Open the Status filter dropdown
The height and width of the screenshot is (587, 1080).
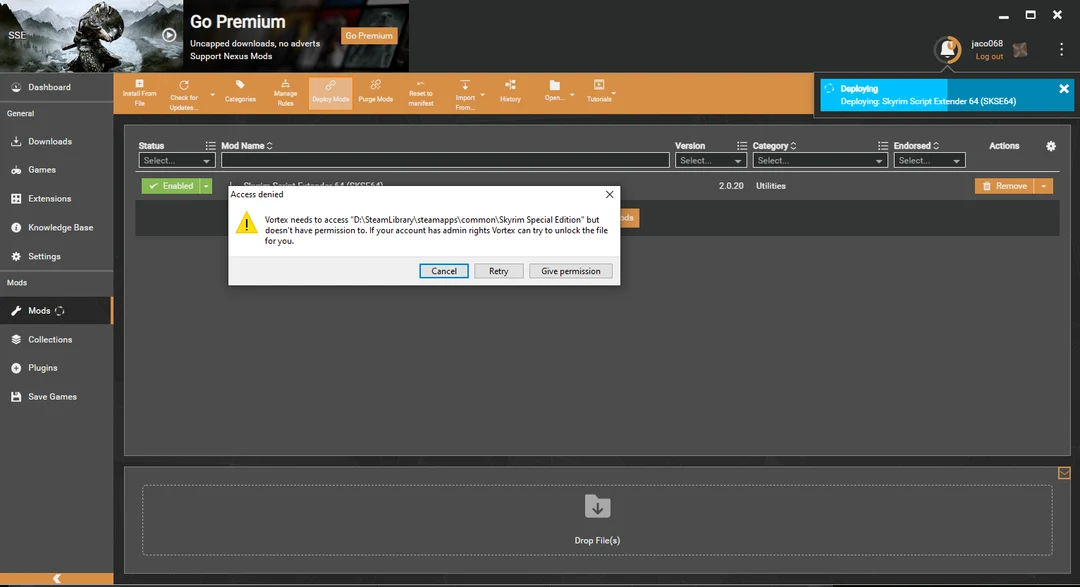tap(176, 160)
